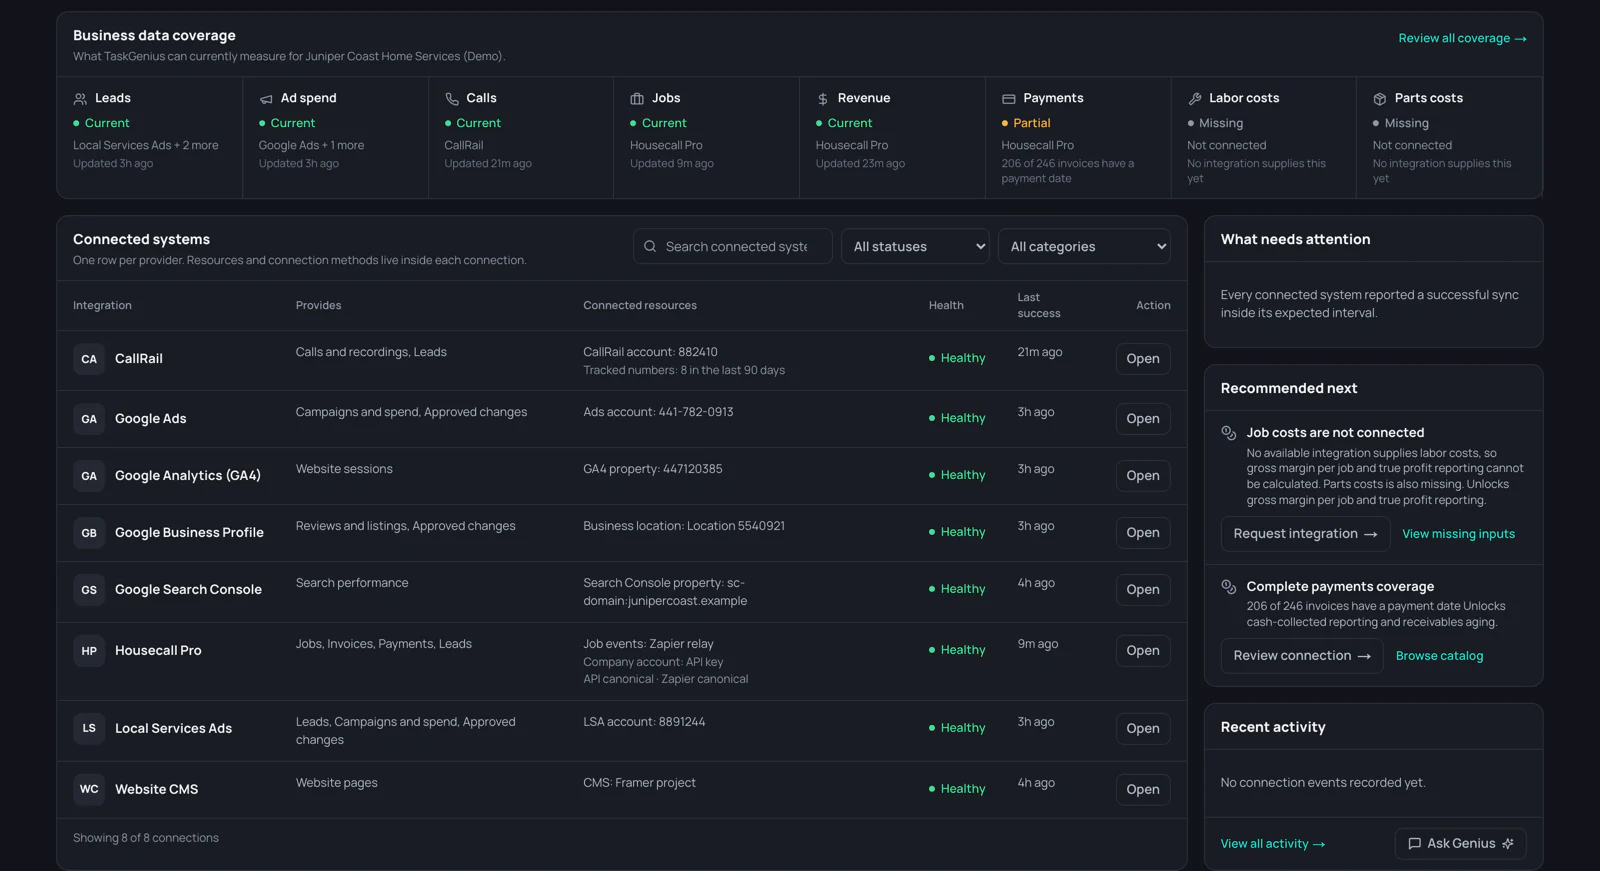Open the Google Ads connection
Screen dimensions: 1600x871
pyautogui.click(x=1143, y=419)
